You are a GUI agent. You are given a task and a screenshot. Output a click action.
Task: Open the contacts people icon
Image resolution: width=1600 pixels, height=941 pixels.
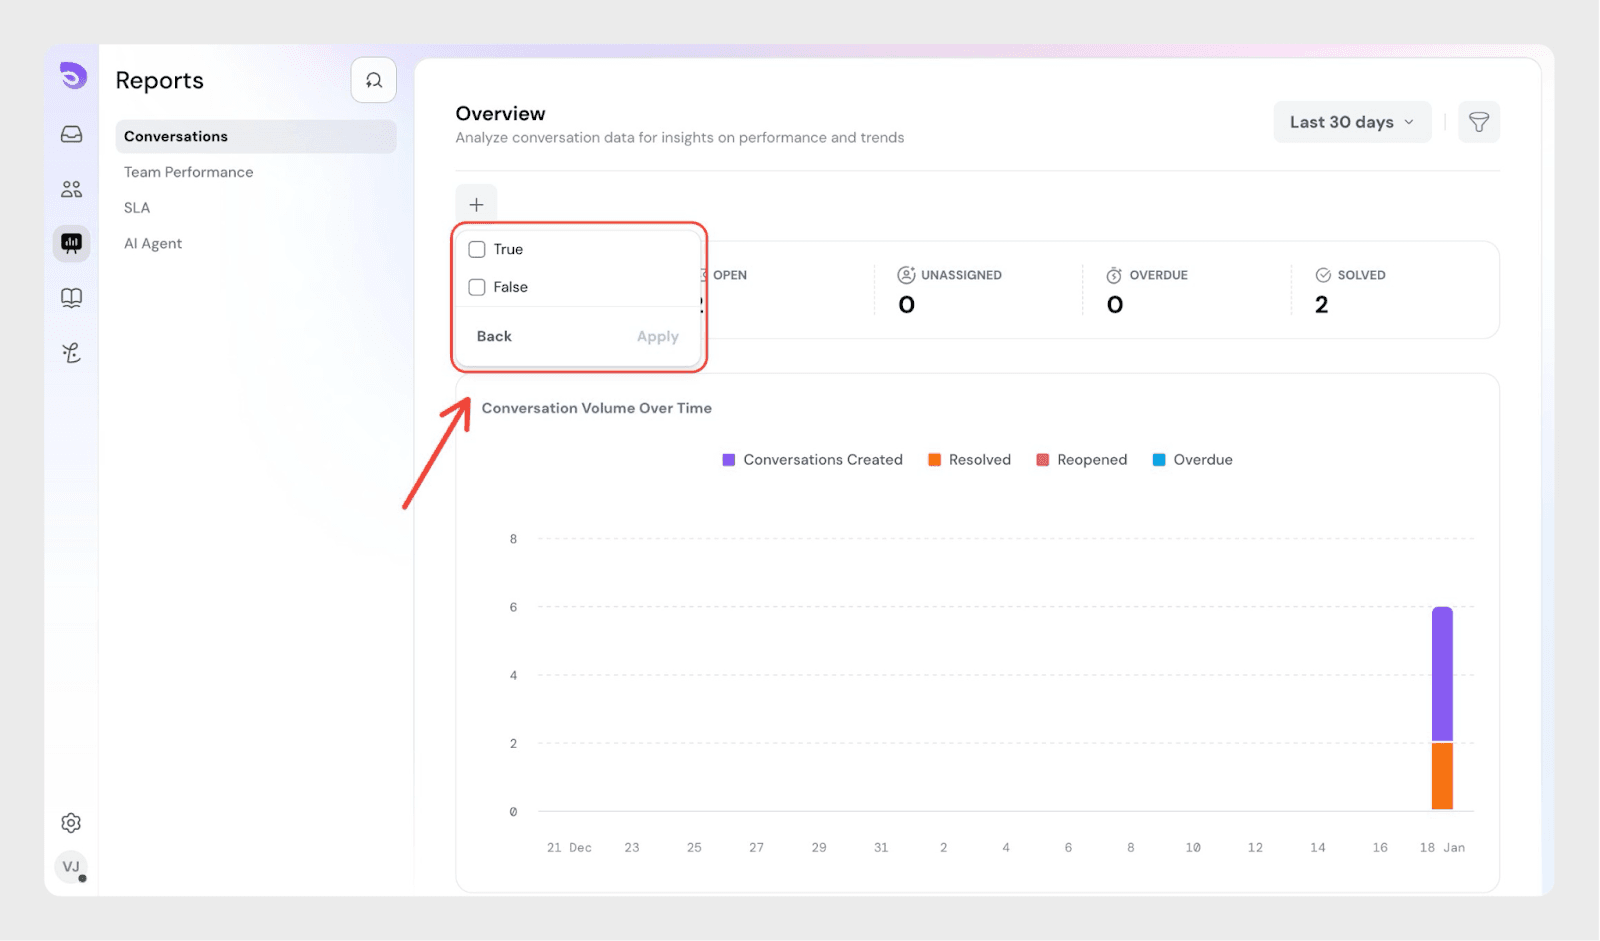tap(71, 189)
